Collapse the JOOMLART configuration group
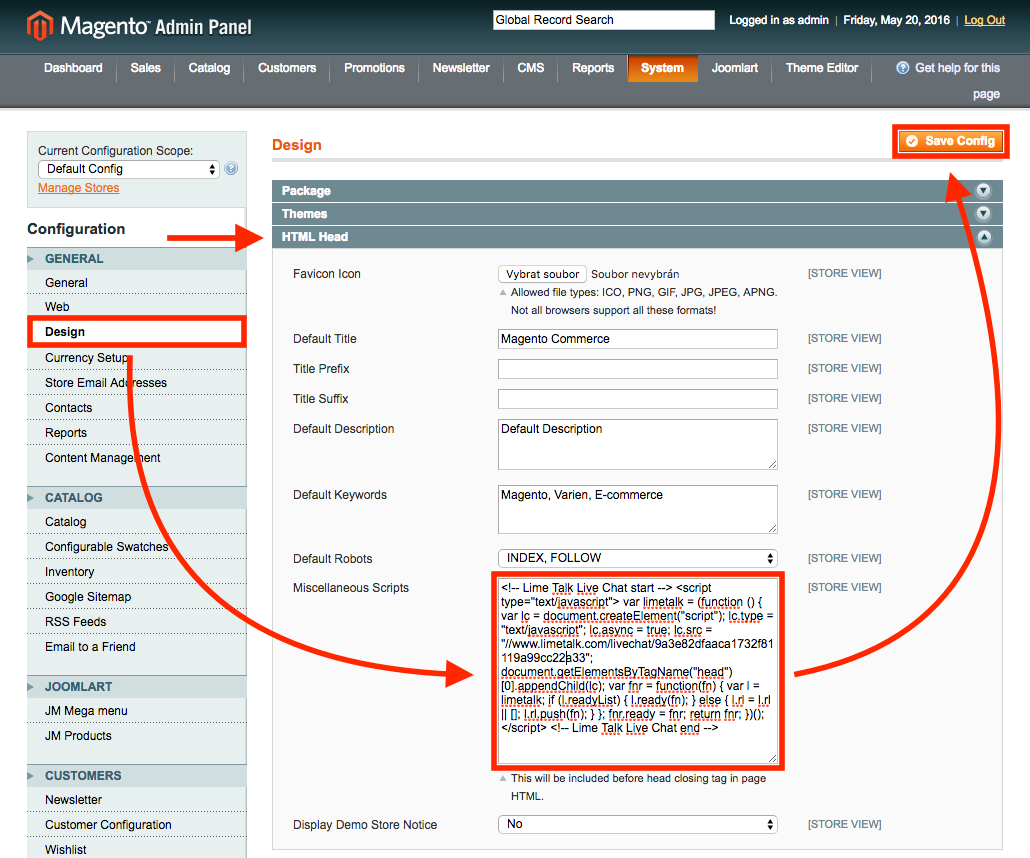The image size is (1030, 858). pyautogui.click(x=137, y=687)
